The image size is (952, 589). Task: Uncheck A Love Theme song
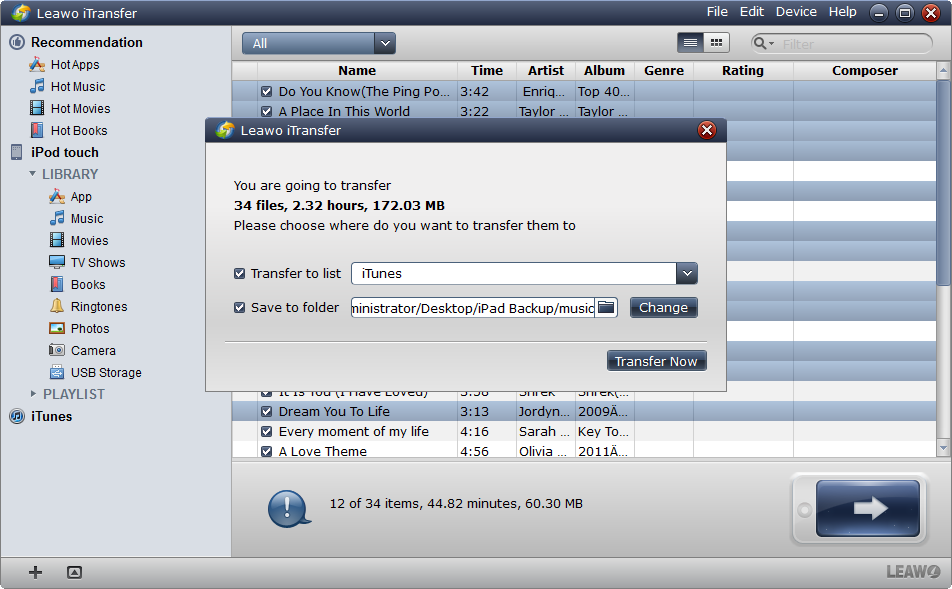(266, 452)
